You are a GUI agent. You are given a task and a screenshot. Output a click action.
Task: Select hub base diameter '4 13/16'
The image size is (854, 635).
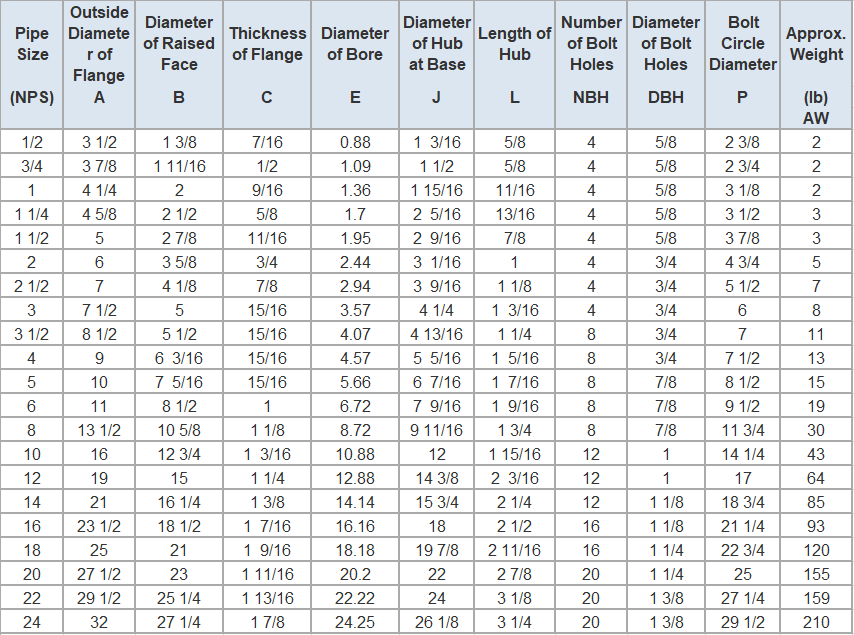437,334
